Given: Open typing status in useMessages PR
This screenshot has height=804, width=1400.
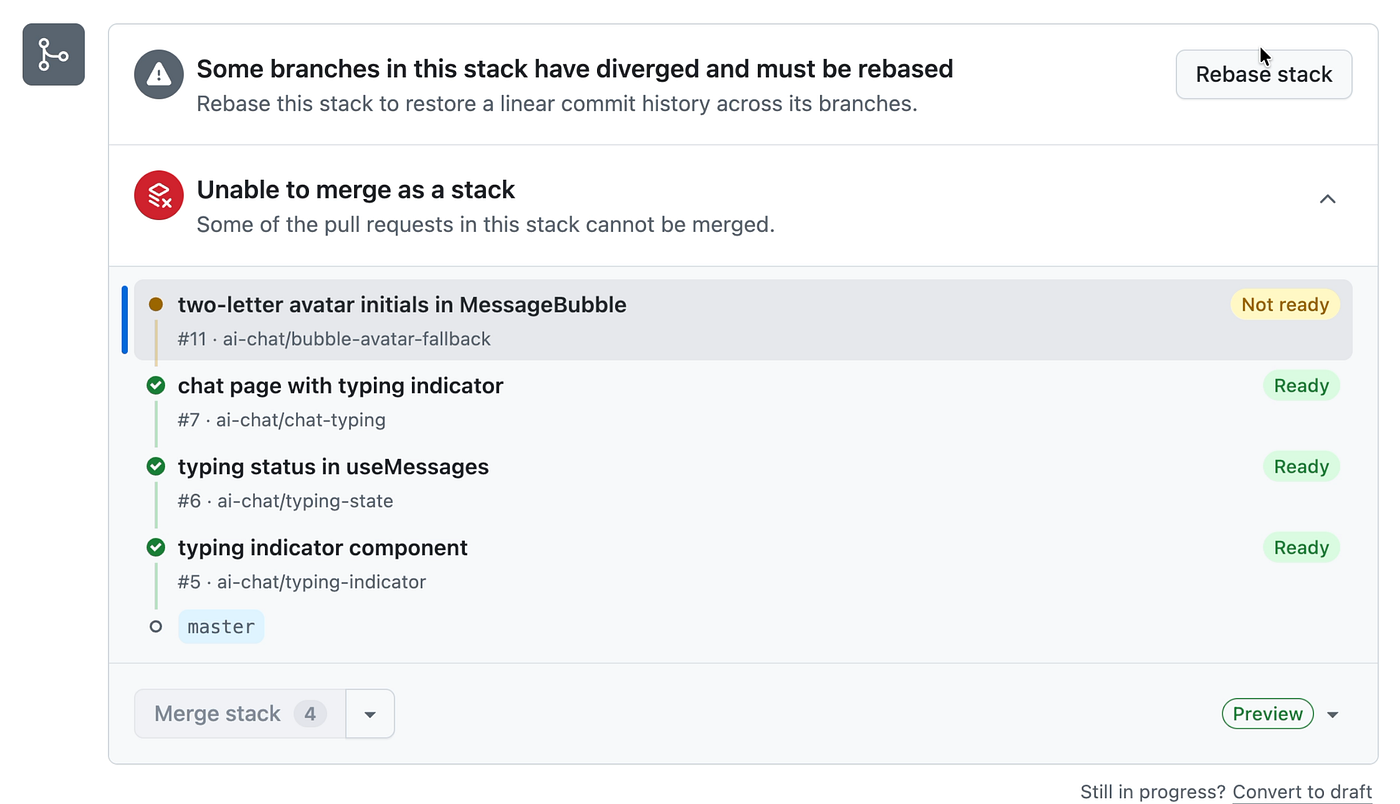Looking at the screenshot, I should [x=333, y=466].
